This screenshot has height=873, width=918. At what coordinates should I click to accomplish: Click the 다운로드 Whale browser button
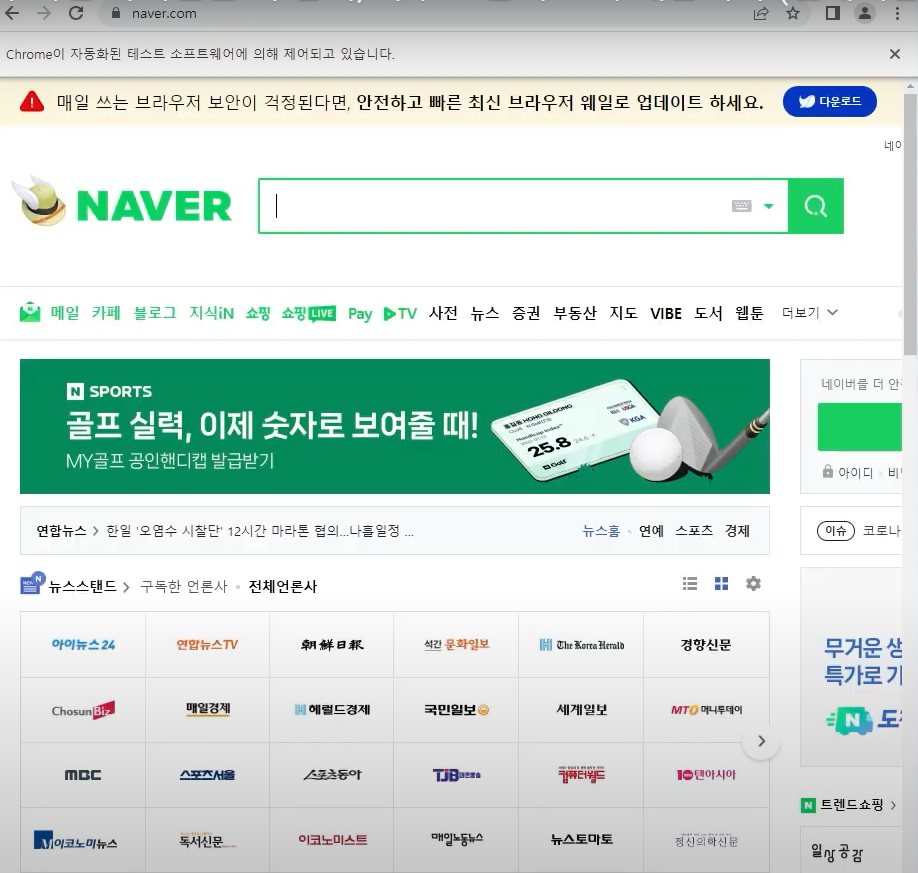click(830, 101)
